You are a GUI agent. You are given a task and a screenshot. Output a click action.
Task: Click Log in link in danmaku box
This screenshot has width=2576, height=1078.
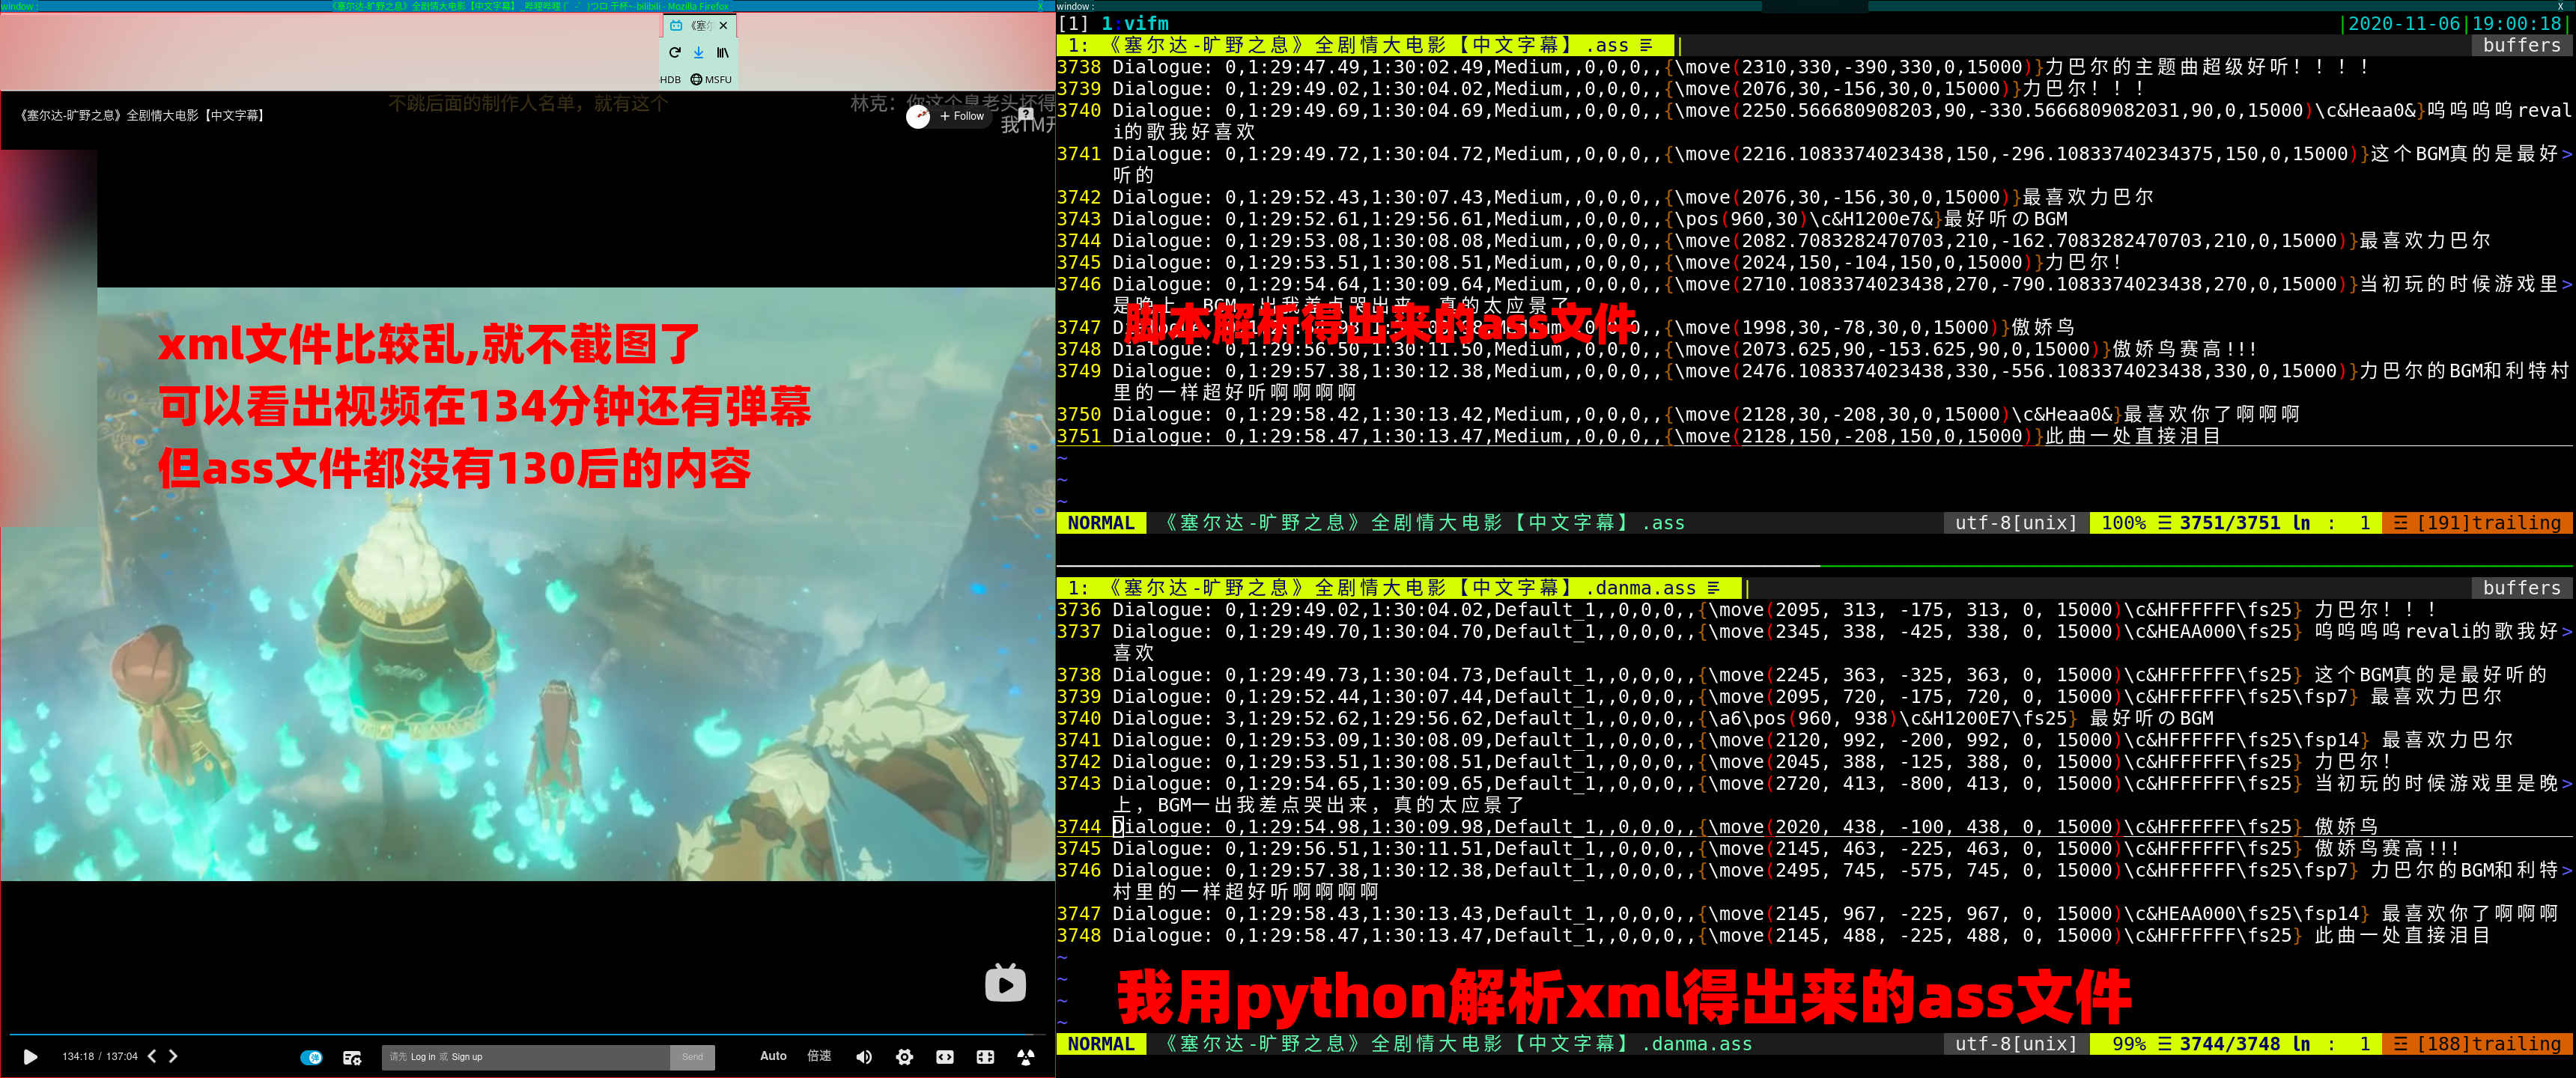click(423, 1057)
